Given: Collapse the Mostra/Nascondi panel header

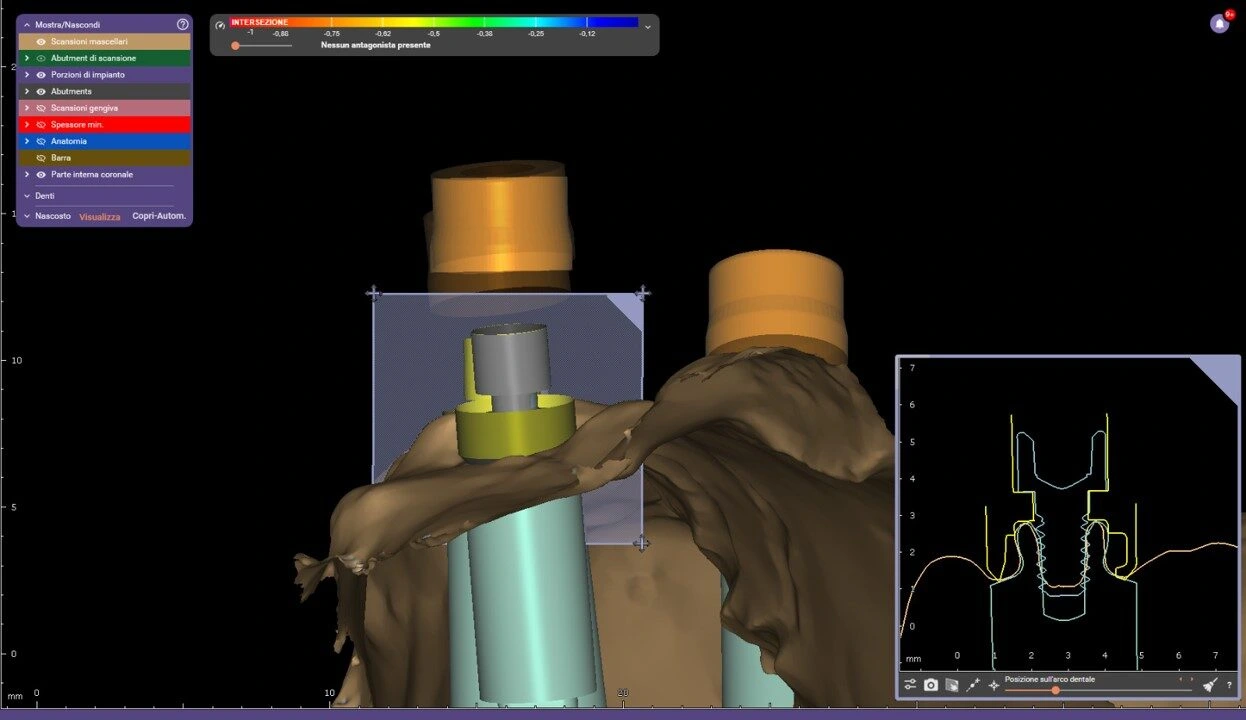Looking at the screenshot, I should click(x=27, y=24).
